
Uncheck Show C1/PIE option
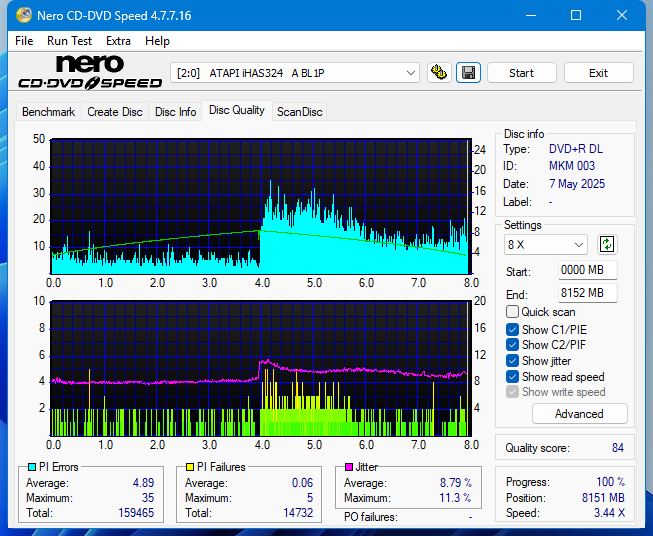513,329
